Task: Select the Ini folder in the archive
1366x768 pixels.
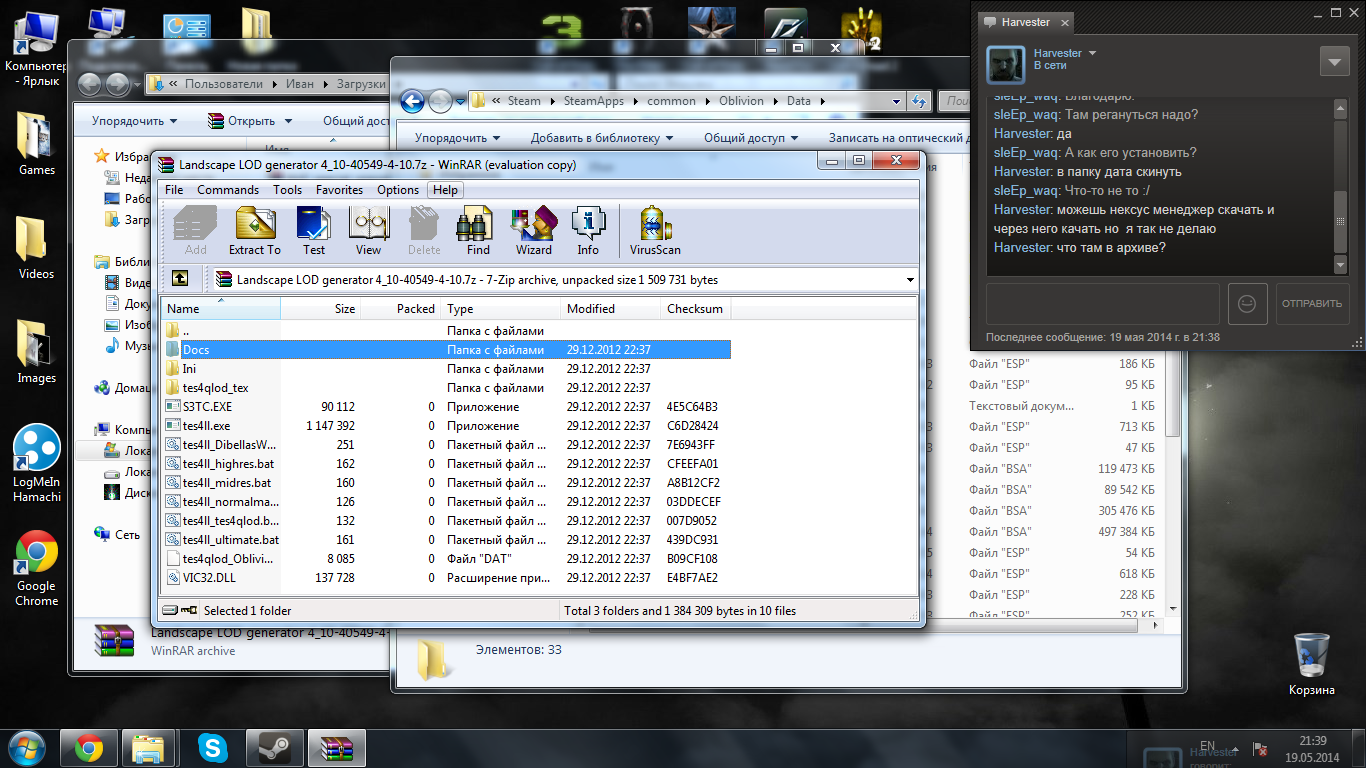Action: point(446,369)
